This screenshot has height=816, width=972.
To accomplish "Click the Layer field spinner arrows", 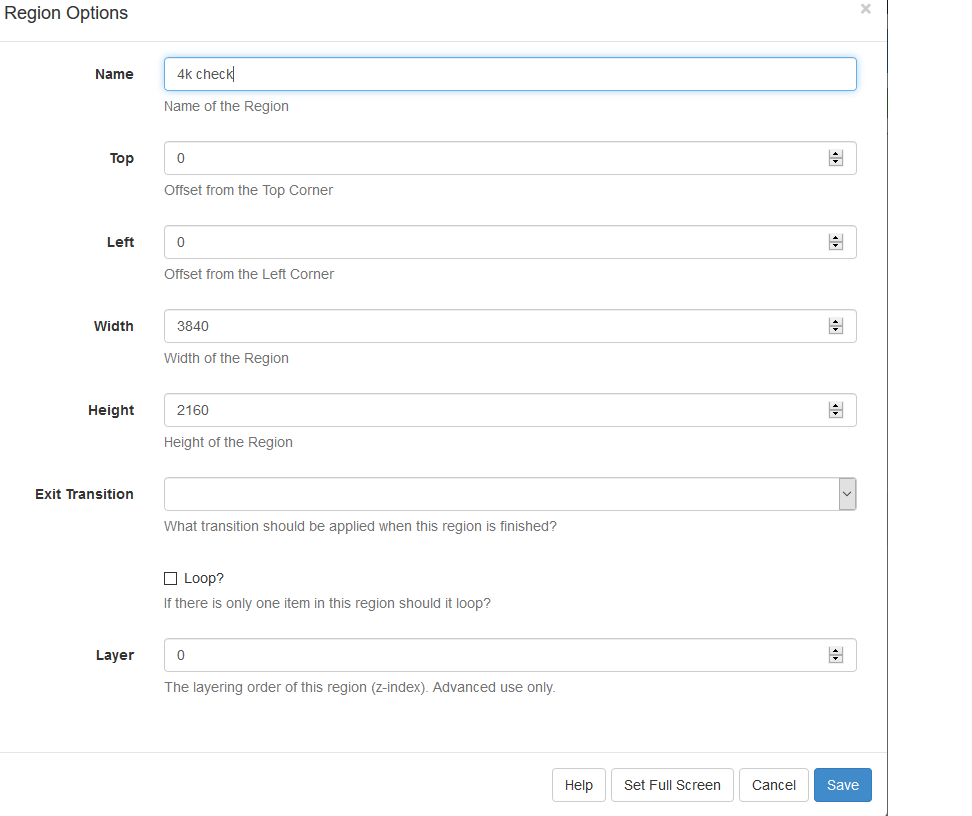I will [x=836, y=655].
